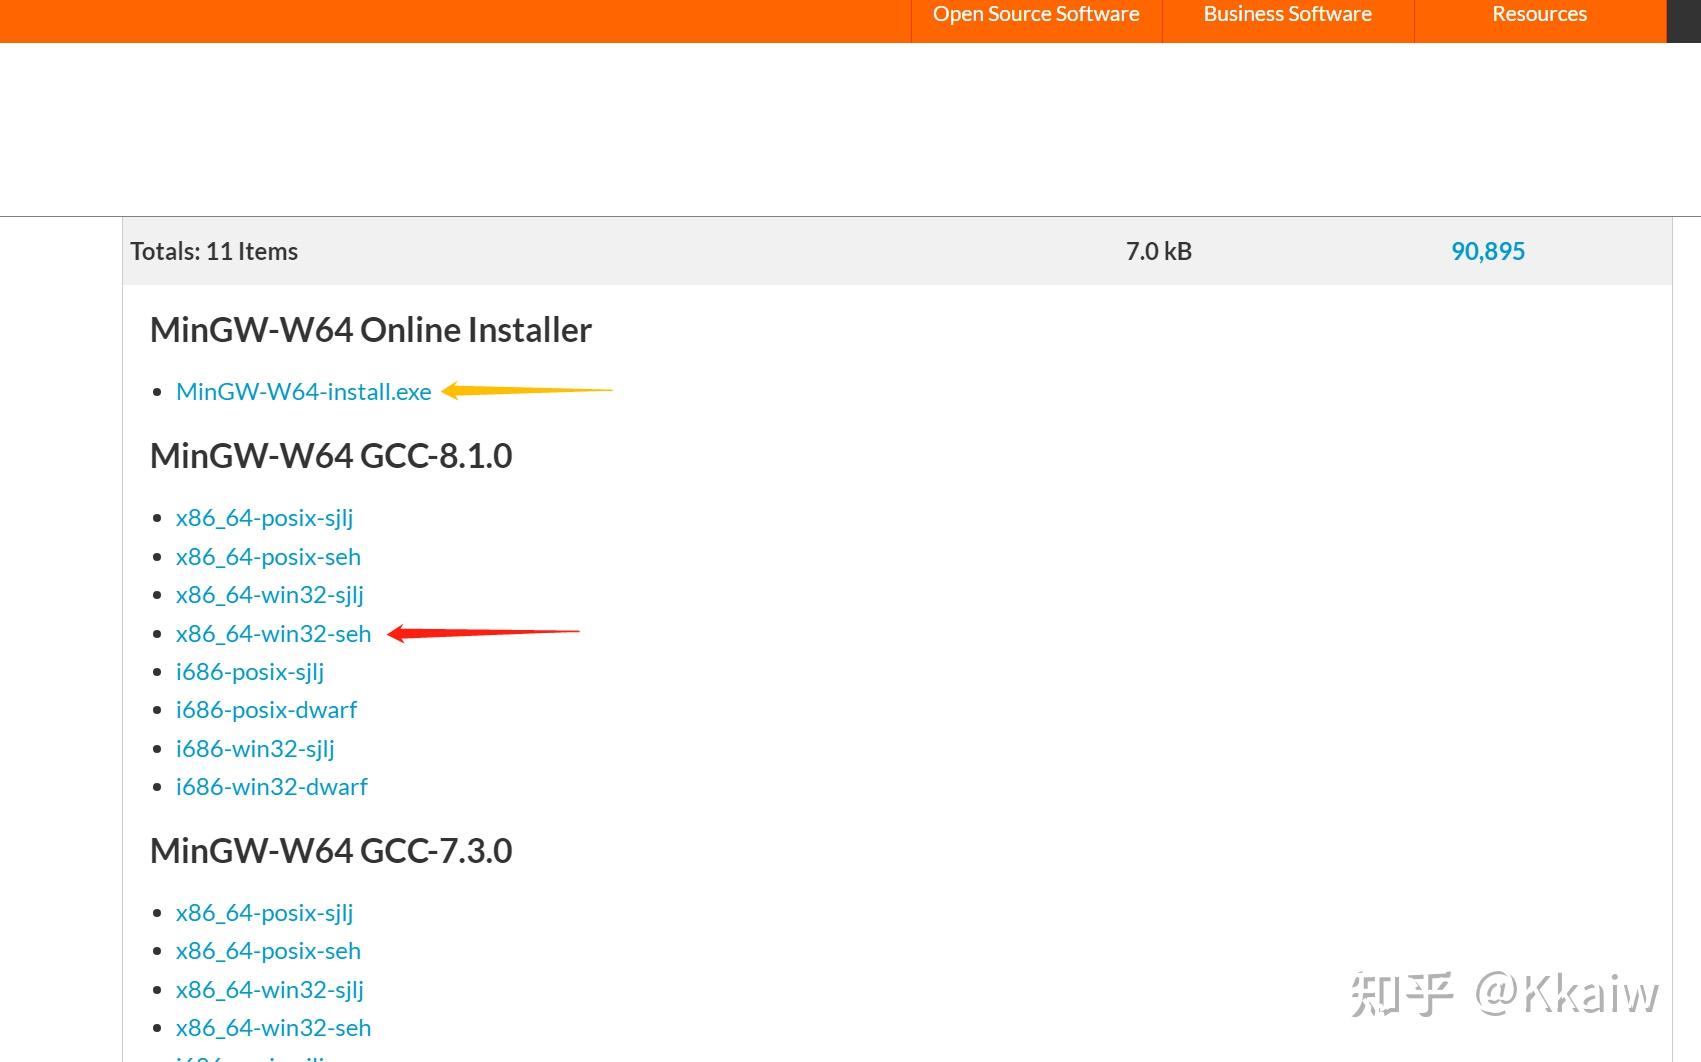Open x86_64-win32-seh under GCC-8.1.0
The image size is (1701, 1062).
click(x=273, y=633)
